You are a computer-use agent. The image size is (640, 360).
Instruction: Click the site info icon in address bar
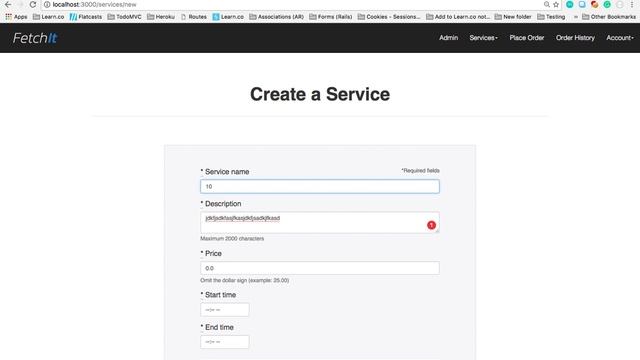point(47,4)
